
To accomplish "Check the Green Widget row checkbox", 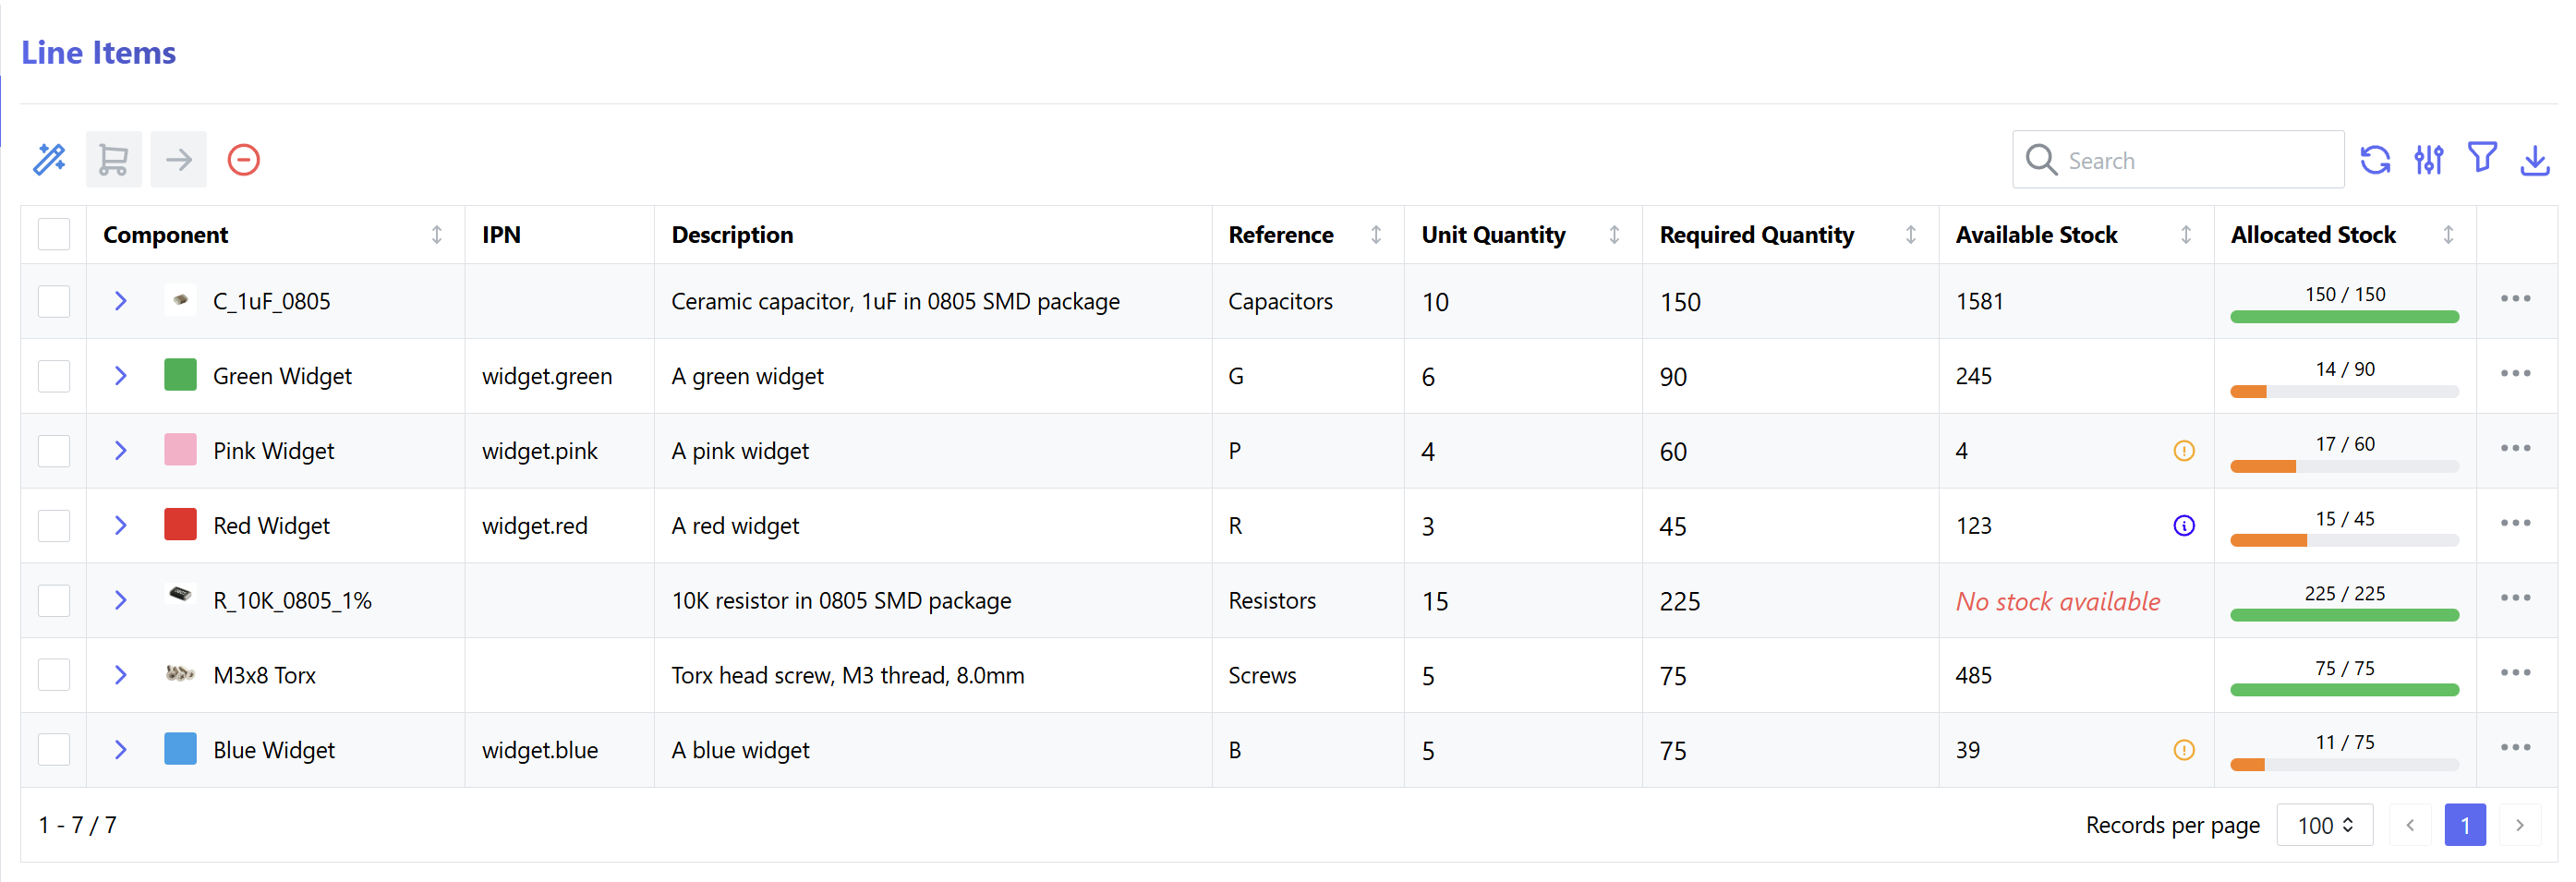I will tap(54, 376).
